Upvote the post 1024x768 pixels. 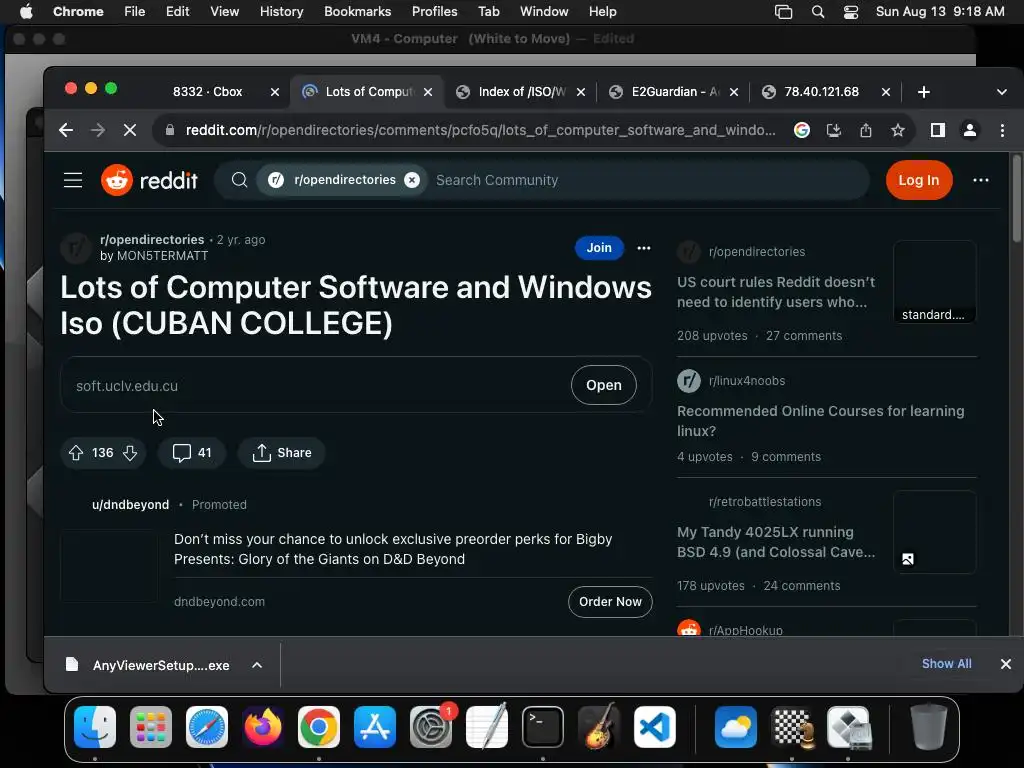[x=76, y=453]
